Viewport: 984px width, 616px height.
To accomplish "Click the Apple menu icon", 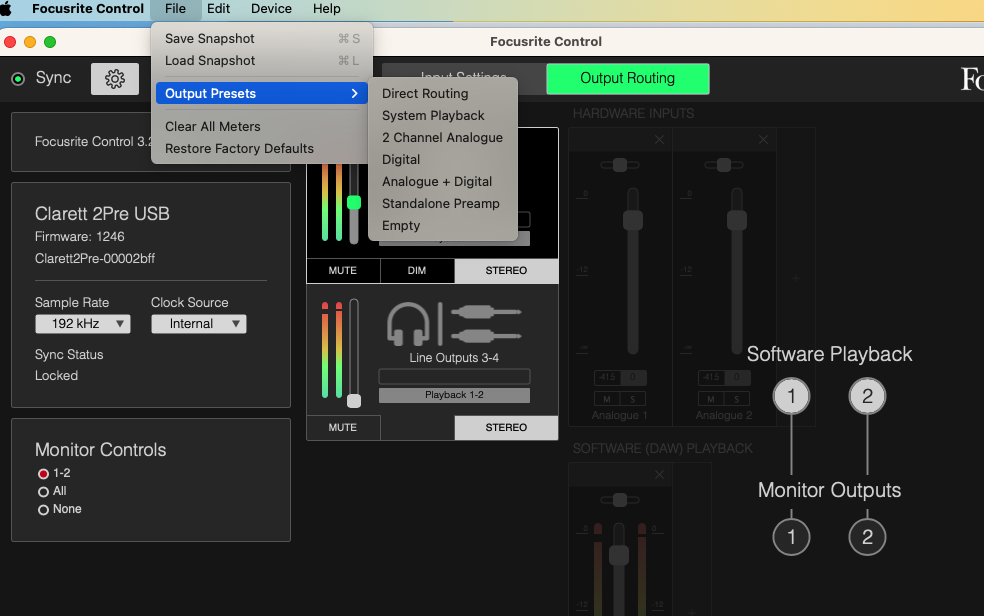I will click(x=6, y=9).
